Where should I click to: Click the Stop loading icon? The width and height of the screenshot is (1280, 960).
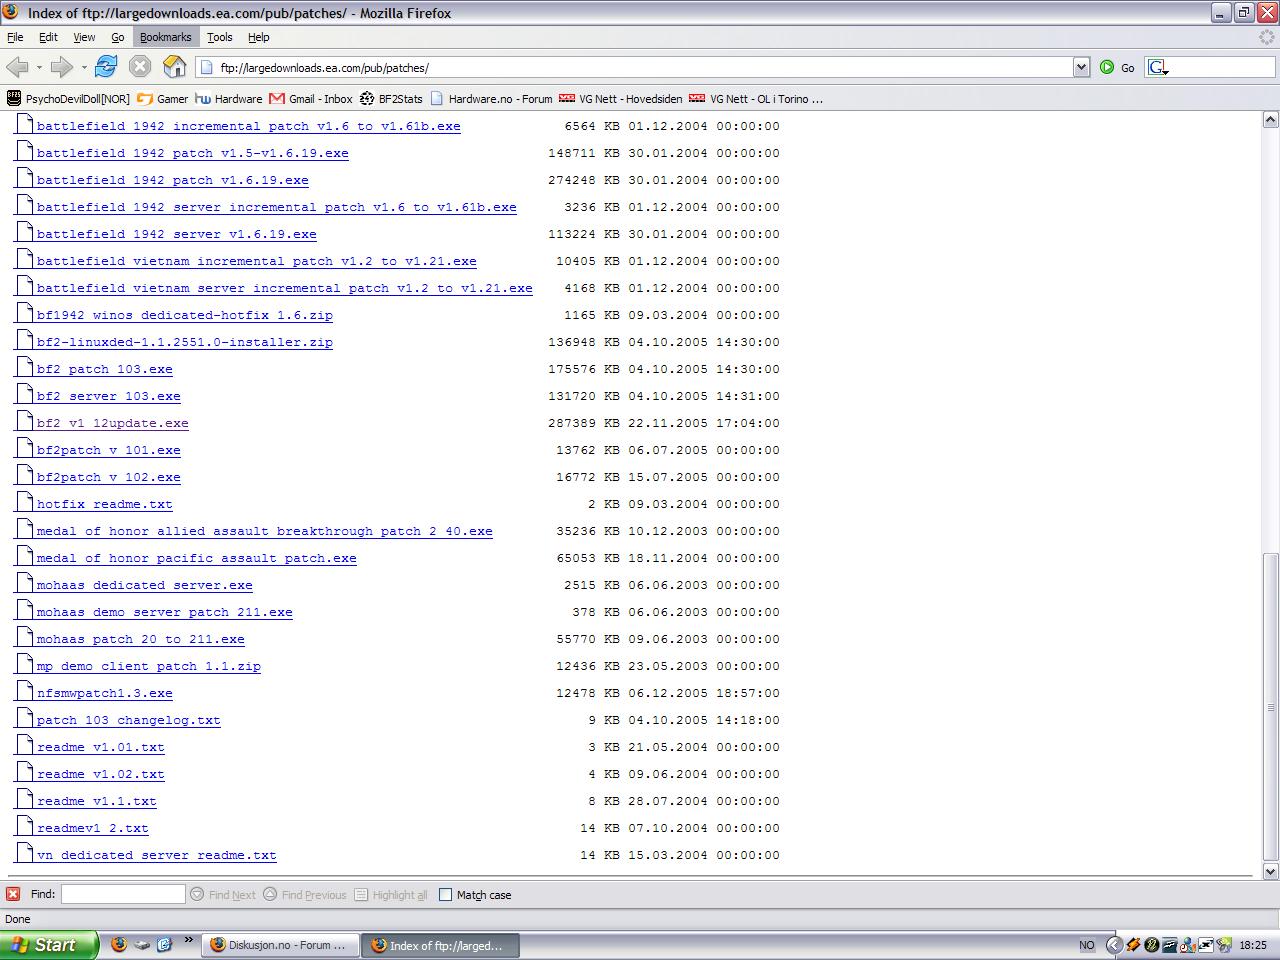tap(140, 67)
